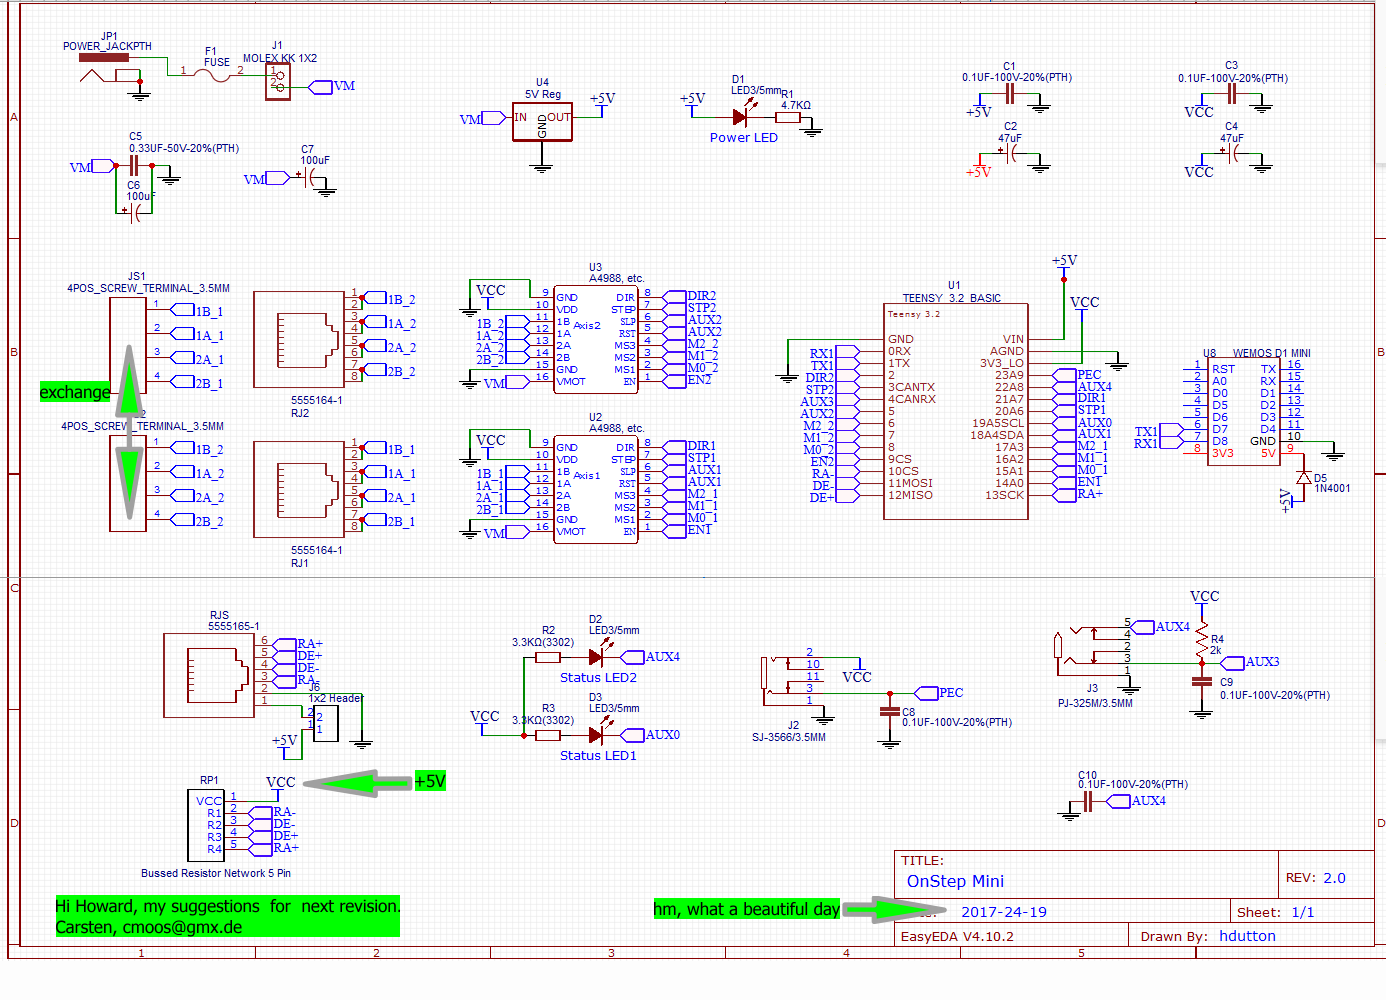This screenshot has height=1000, width=1386.
Task: Click the RJ2 5555164-1 jack symbol
Action: point(299,339)
